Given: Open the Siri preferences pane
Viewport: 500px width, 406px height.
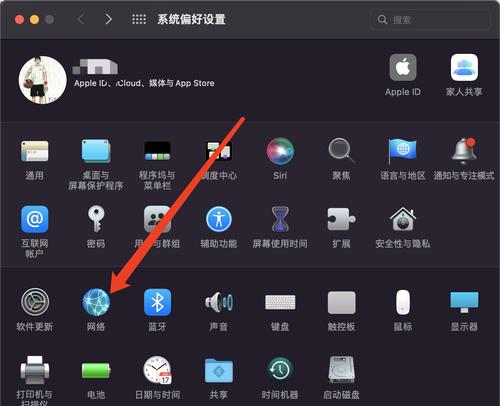Looking at the screenshot, I should 280,151.
